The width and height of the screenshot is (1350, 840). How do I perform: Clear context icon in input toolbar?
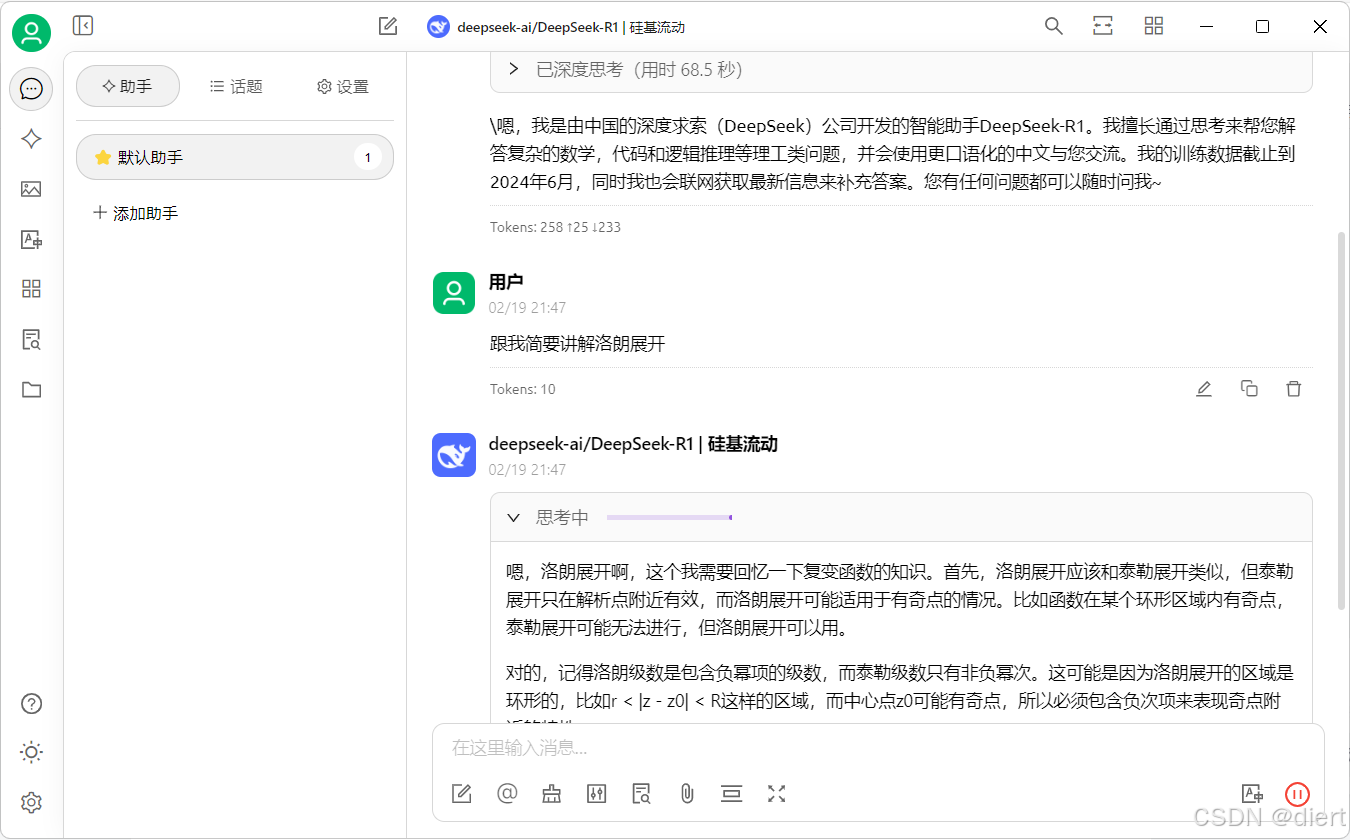pyautogui.click(x=732, y=794)
